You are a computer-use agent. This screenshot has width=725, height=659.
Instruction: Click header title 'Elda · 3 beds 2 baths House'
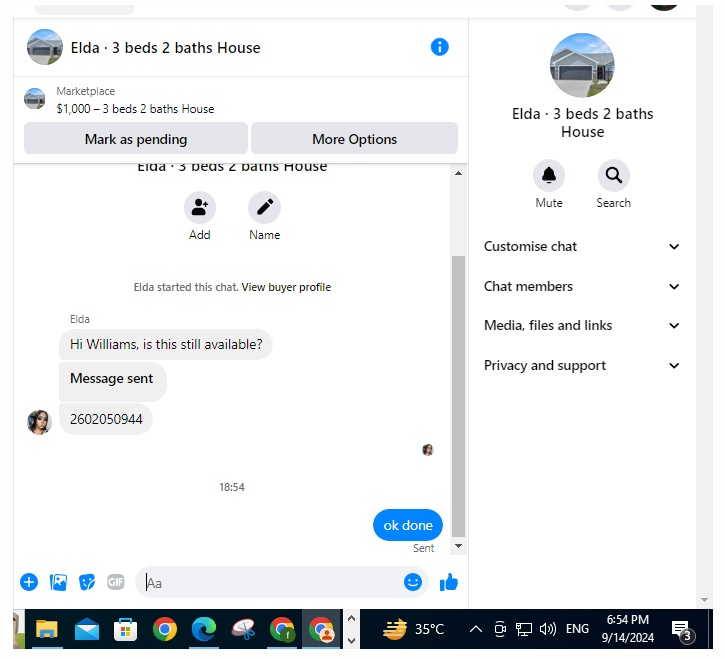[x=166, y=48]
